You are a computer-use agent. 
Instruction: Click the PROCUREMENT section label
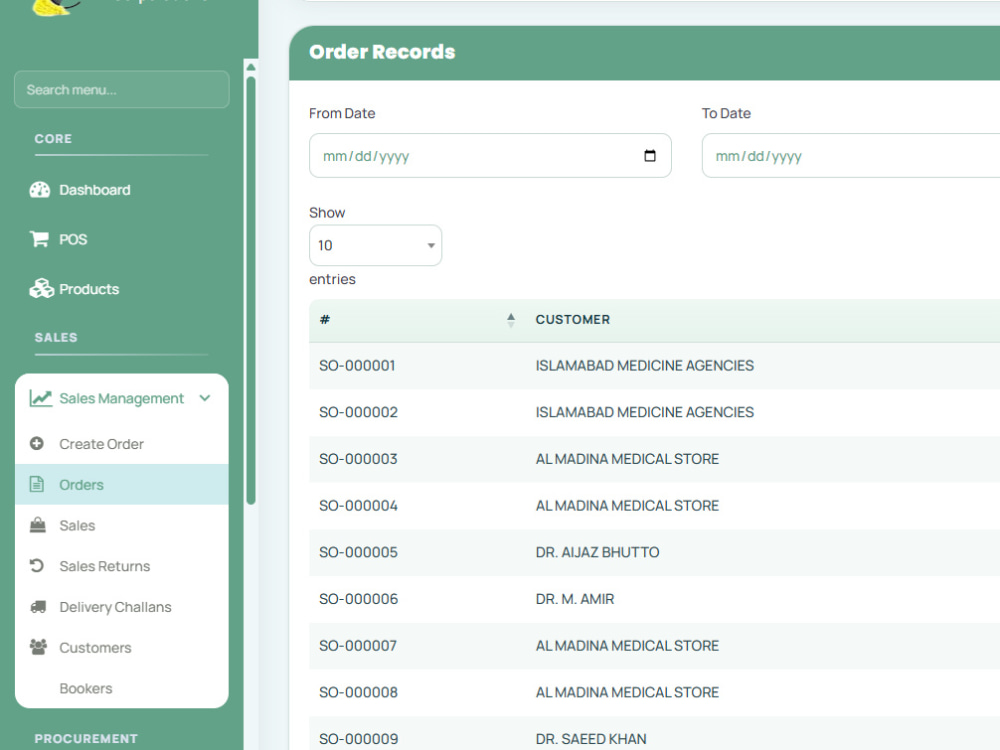coord(86,739)
